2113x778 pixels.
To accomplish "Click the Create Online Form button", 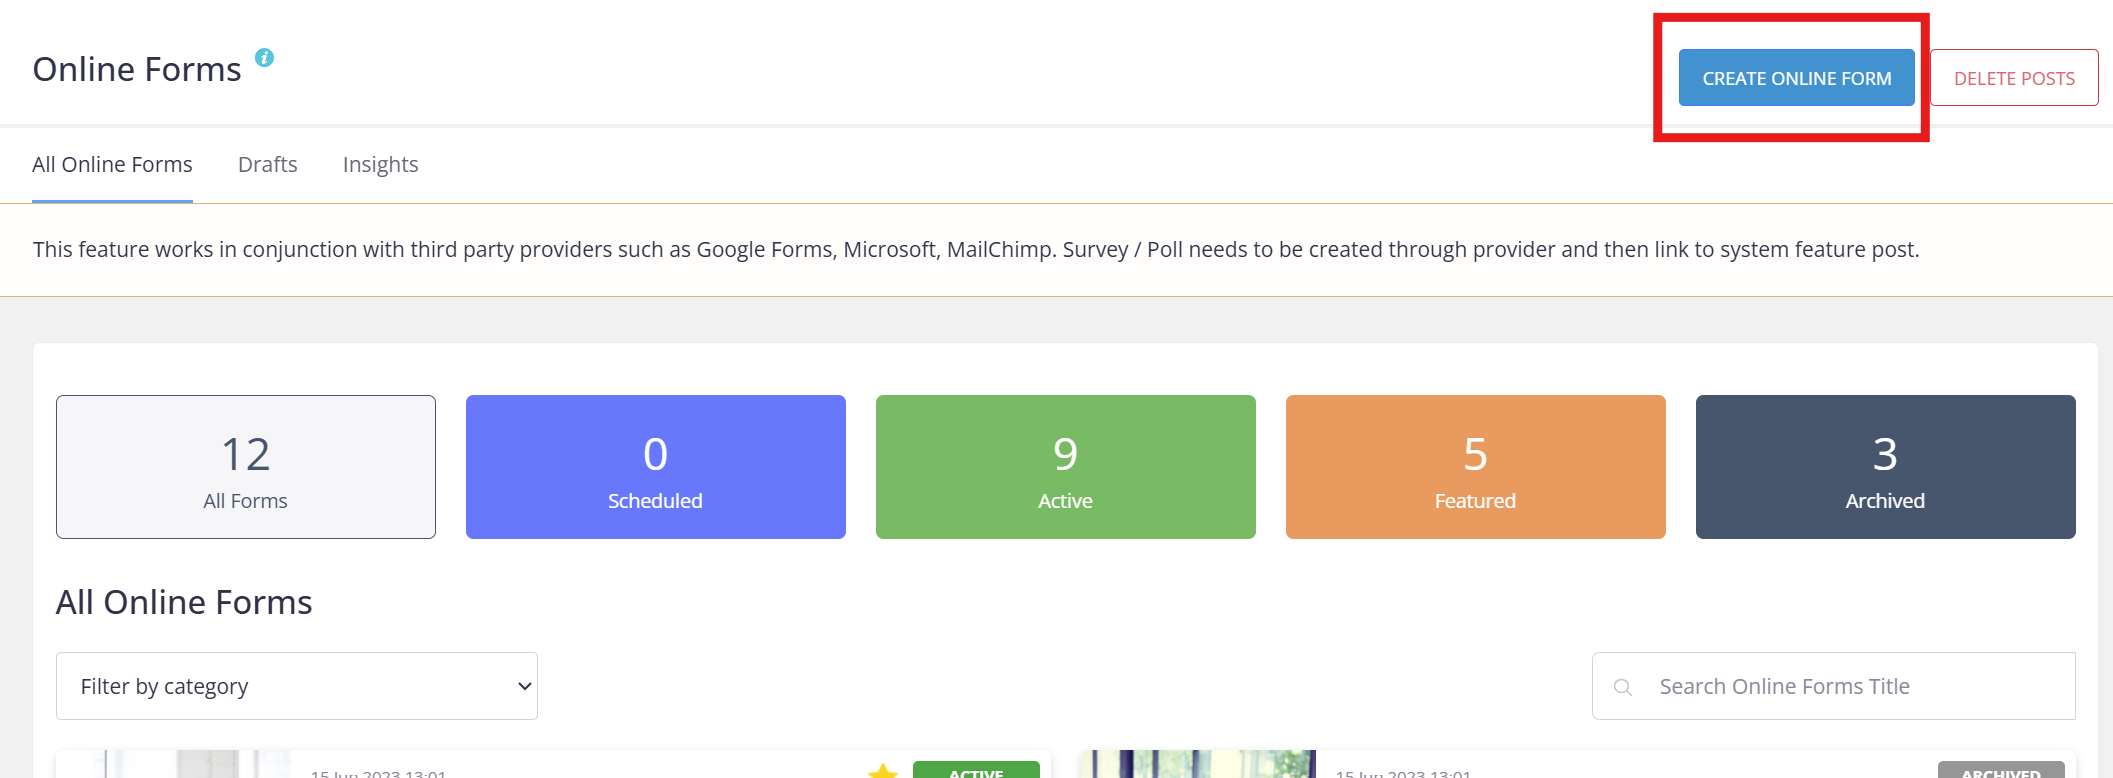I will coord(1797,78).
